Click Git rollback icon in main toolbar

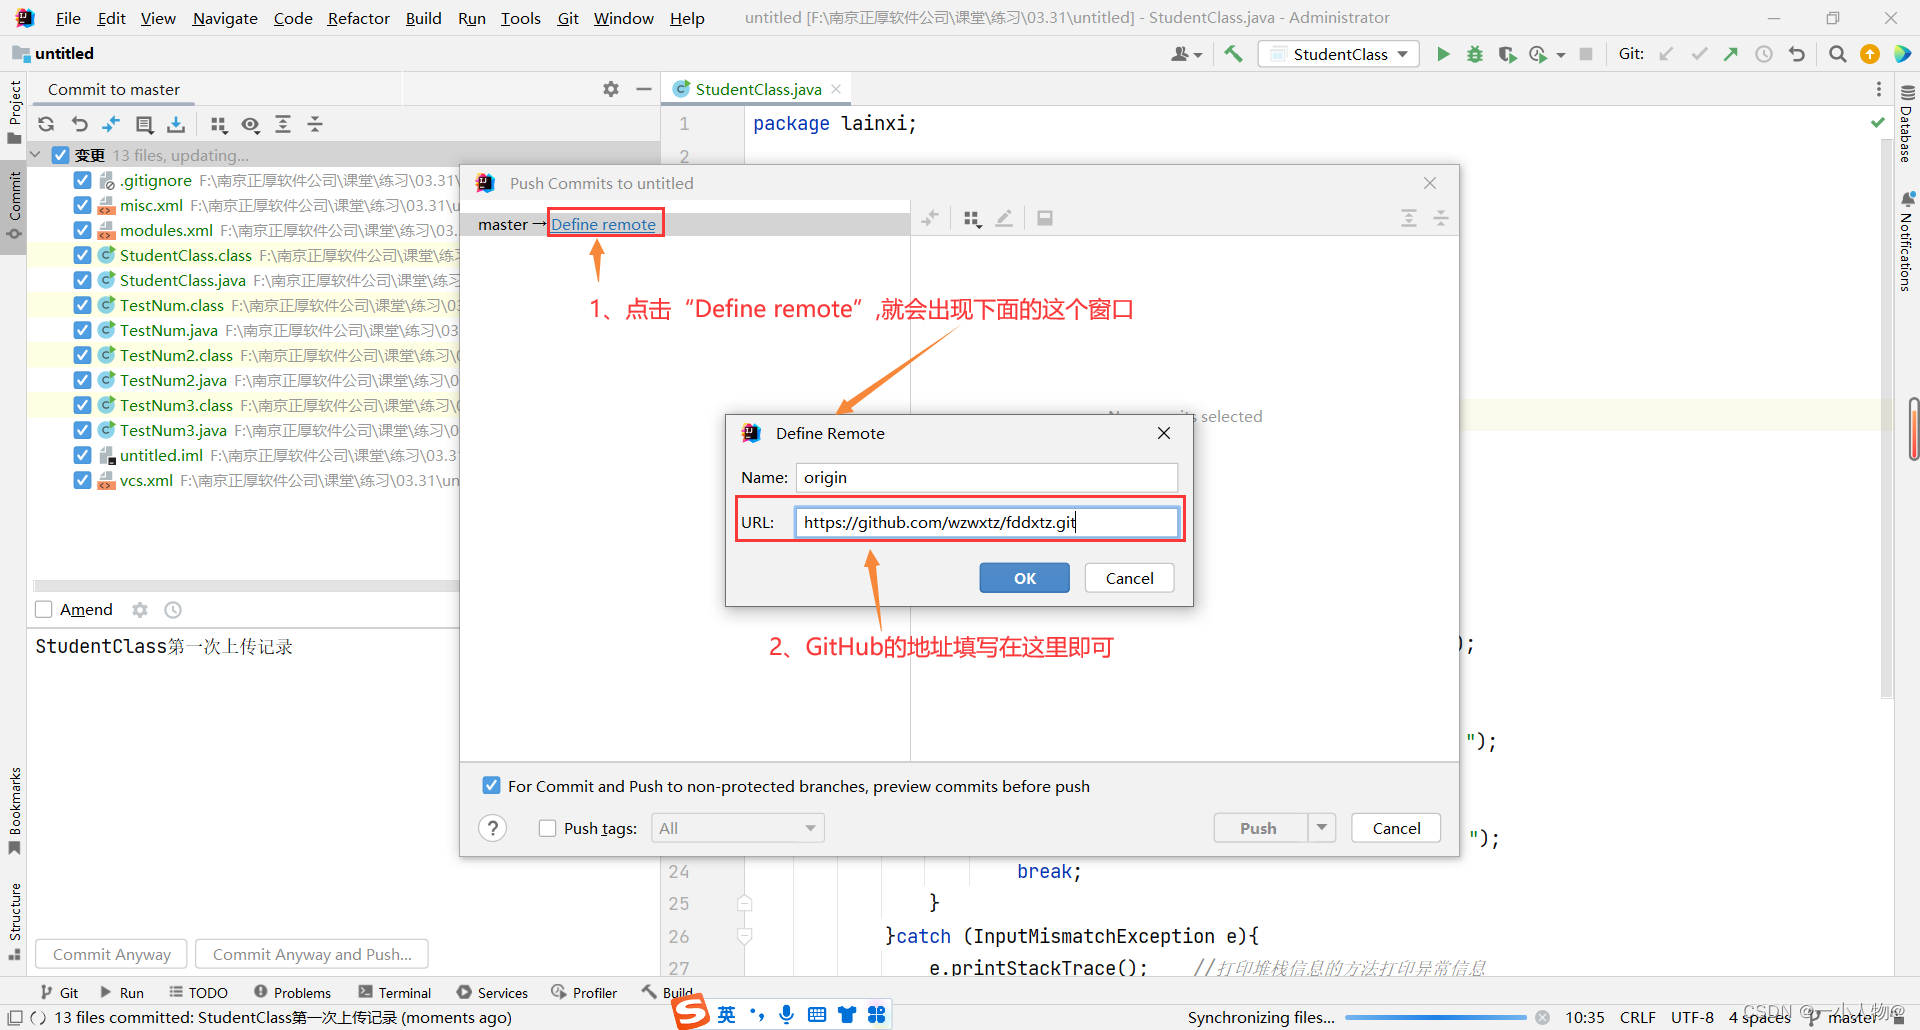[1797, 54]
